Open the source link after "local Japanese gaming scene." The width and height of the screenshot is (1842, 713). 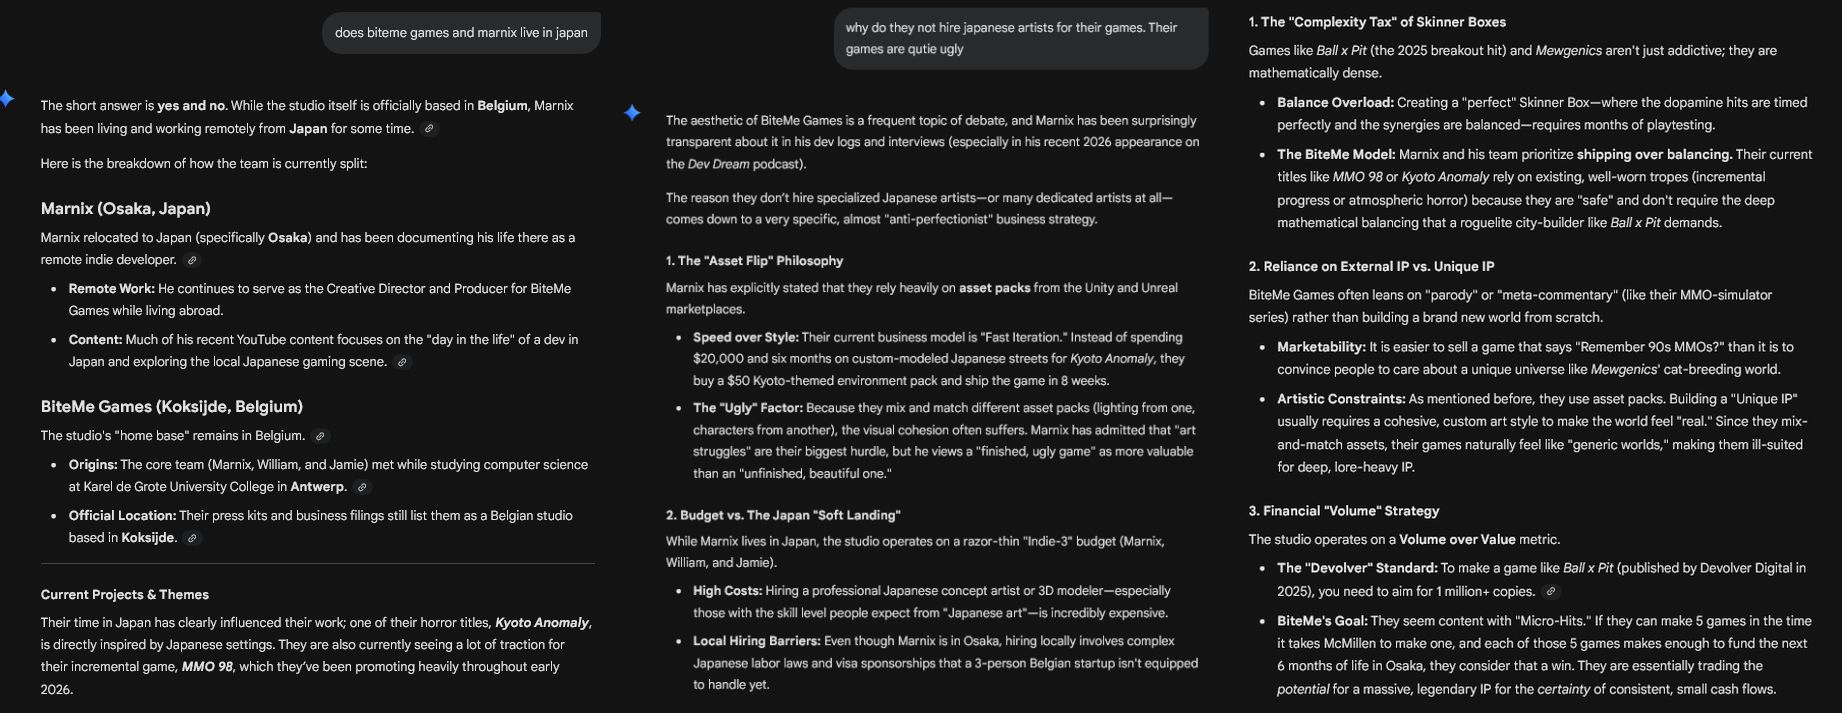point(402,362)
